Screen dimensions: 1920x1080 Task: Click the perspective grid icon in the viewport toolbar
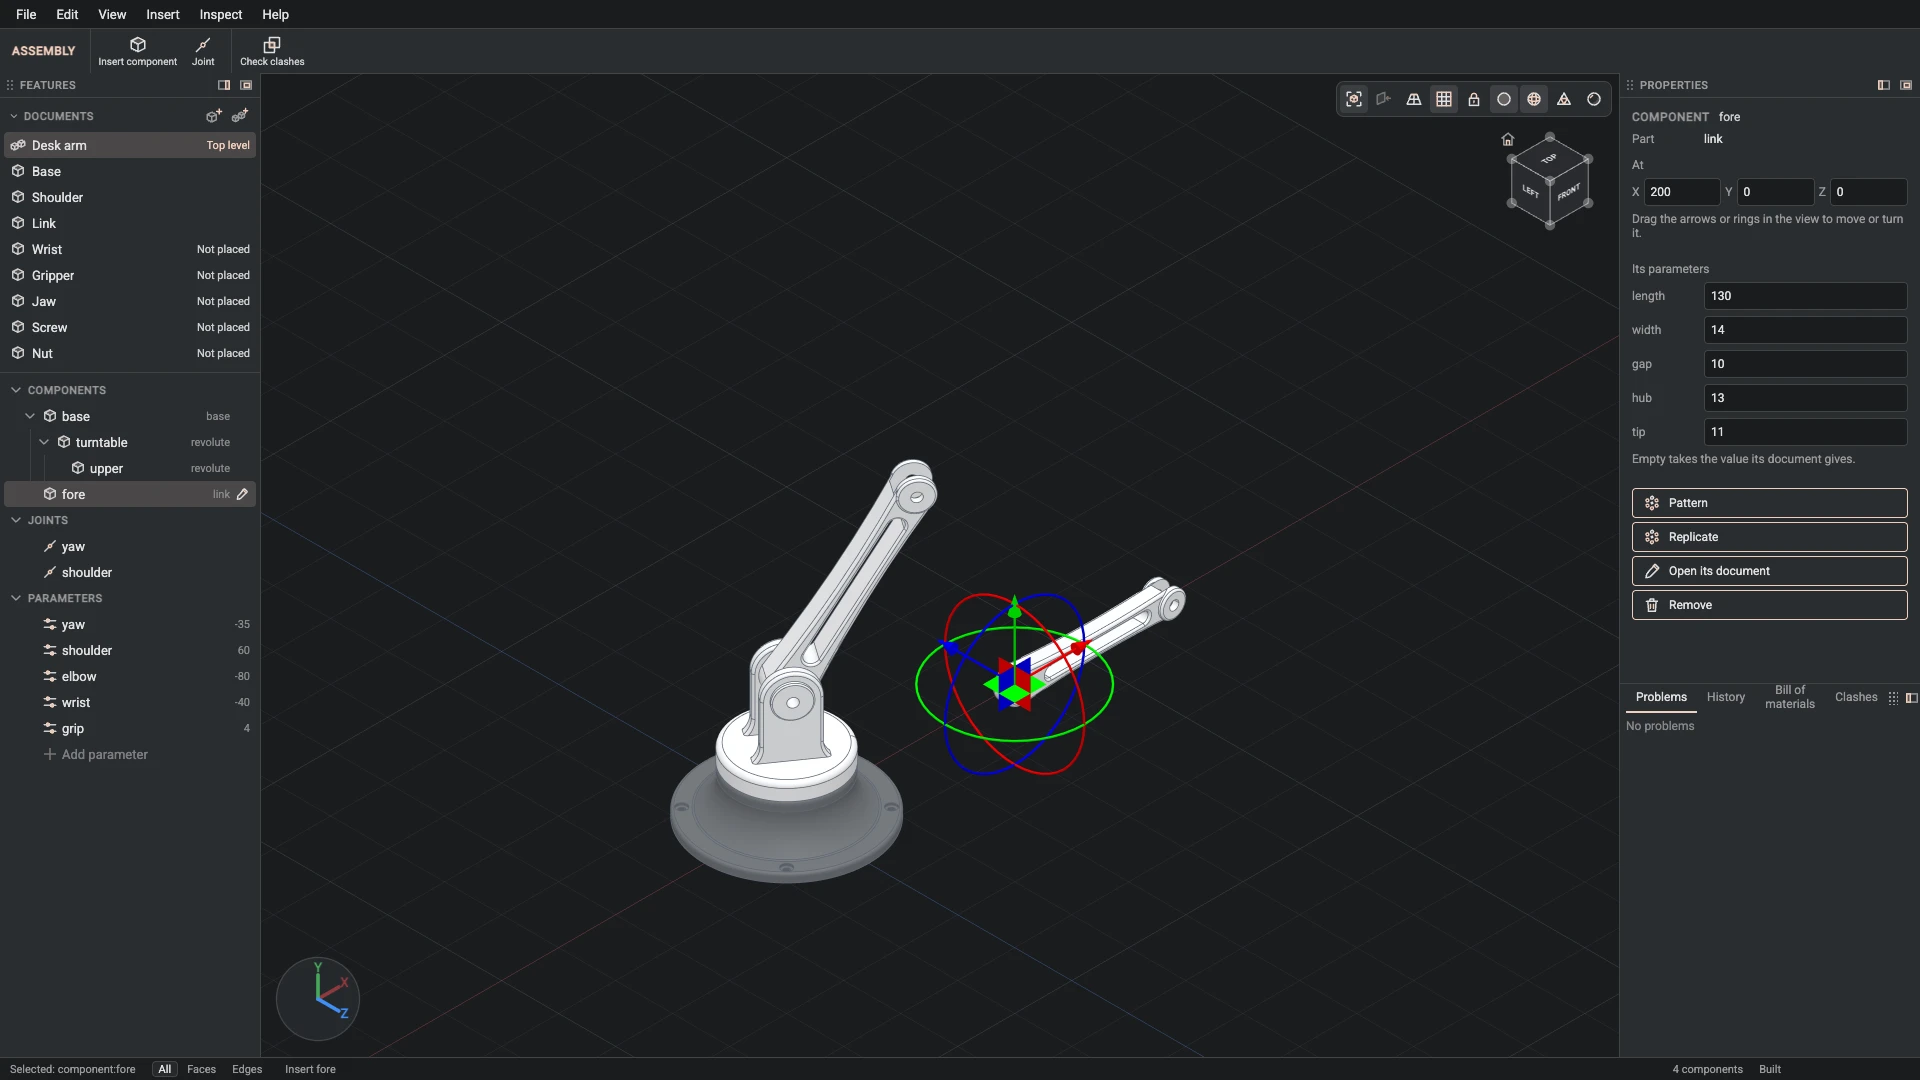tap(1414, 99)
